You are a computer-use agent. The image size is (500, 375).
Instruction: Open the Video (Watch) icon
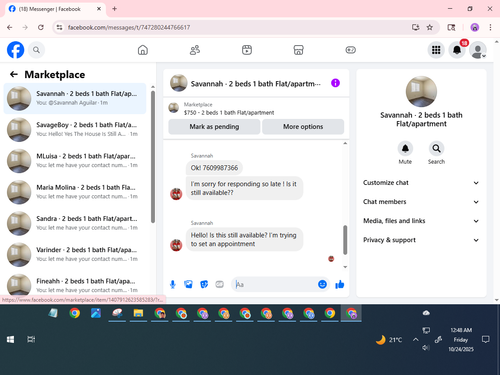coord(247,50)
